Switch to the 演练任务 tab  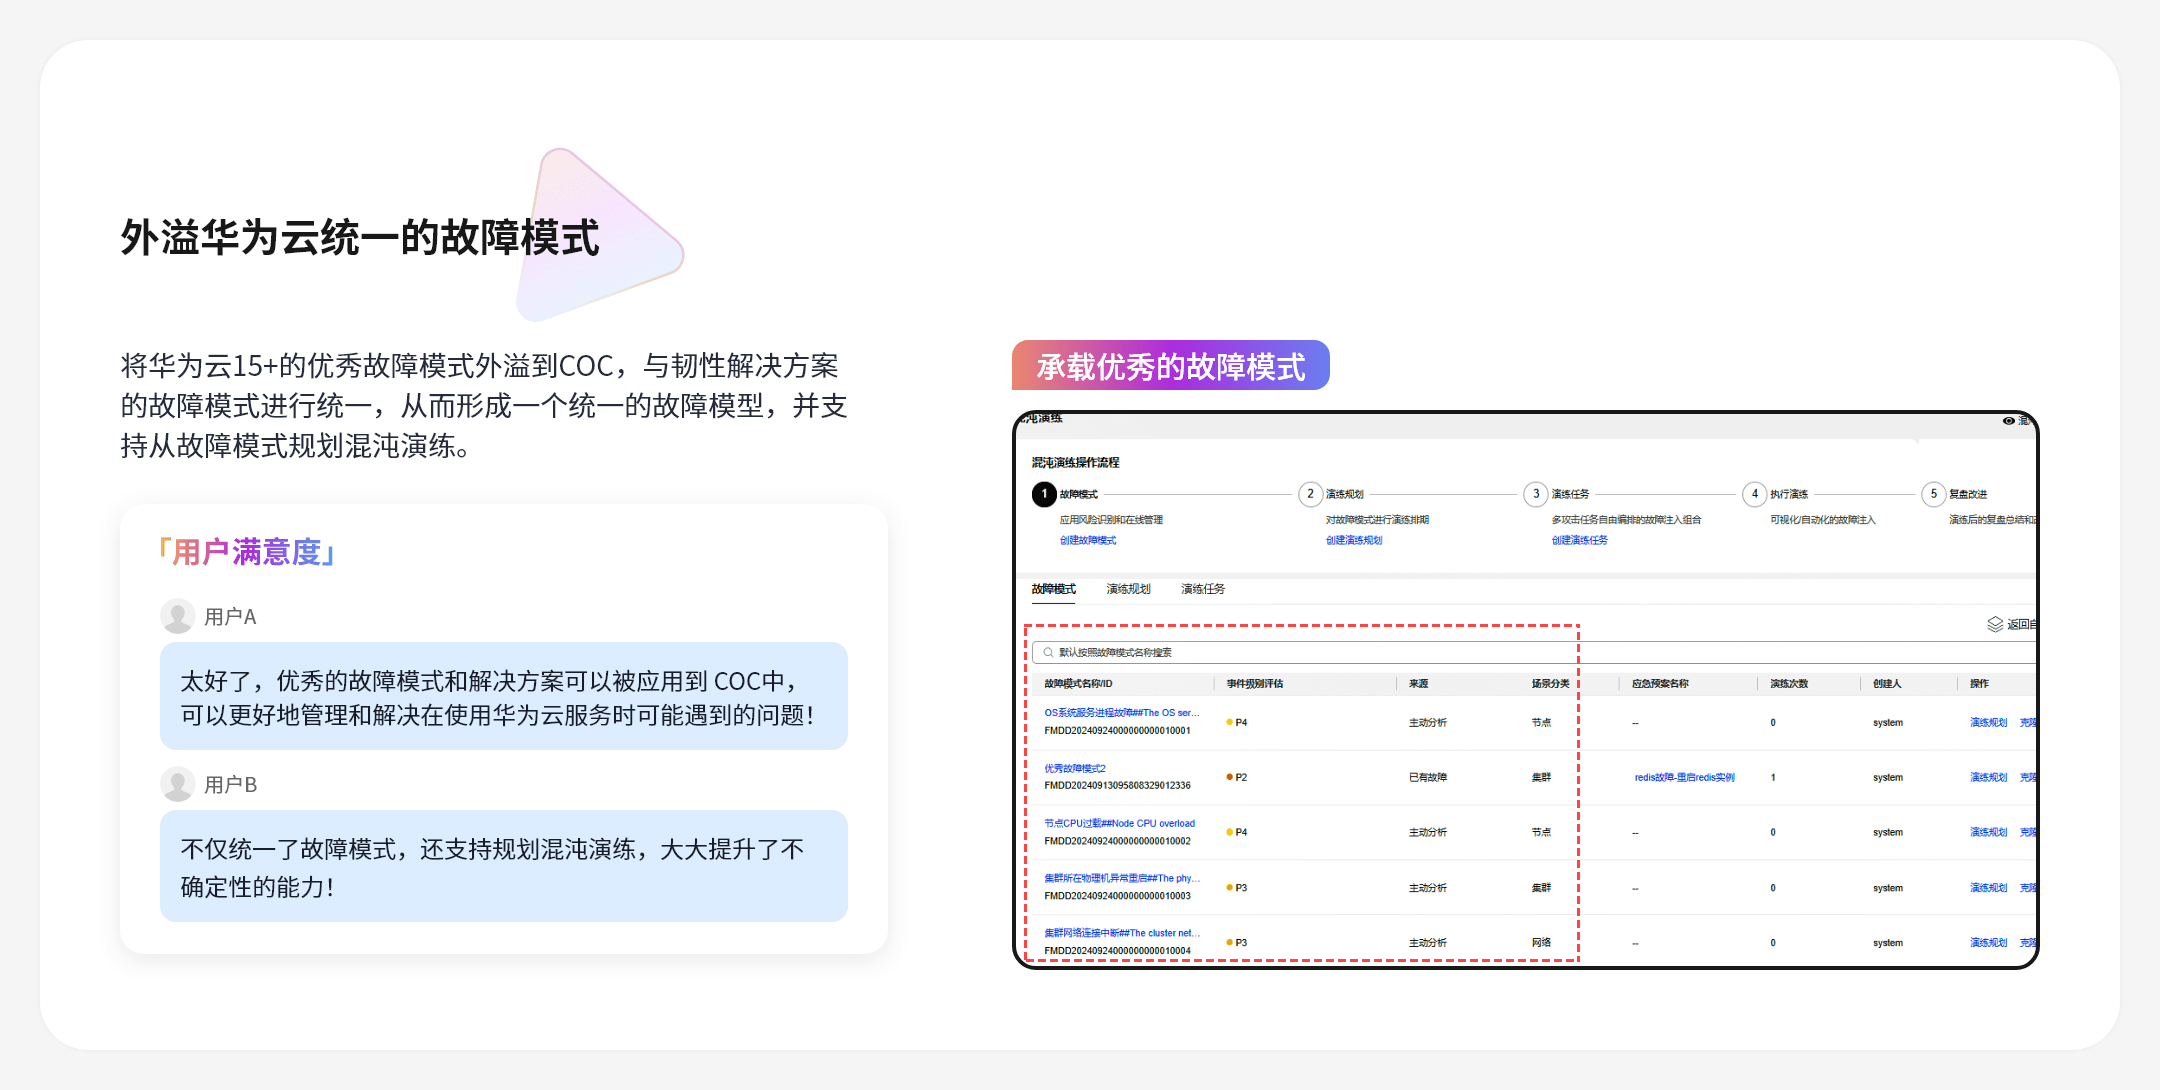pyautogui.click(x=1203, y=589)
